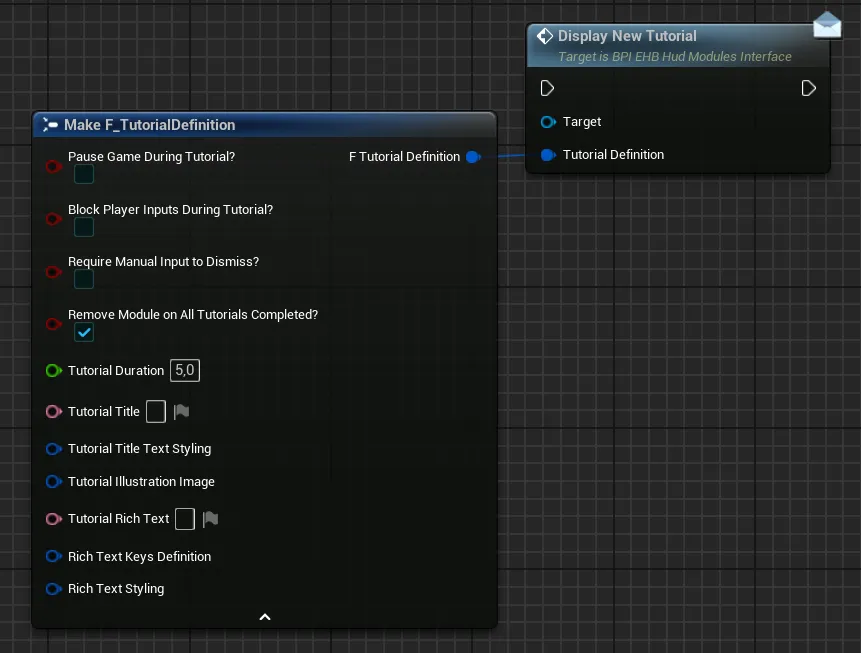Viewport: 861px width, 653px height.
Task: Click the green Tutorial Duration float pin
Action: 53,371
